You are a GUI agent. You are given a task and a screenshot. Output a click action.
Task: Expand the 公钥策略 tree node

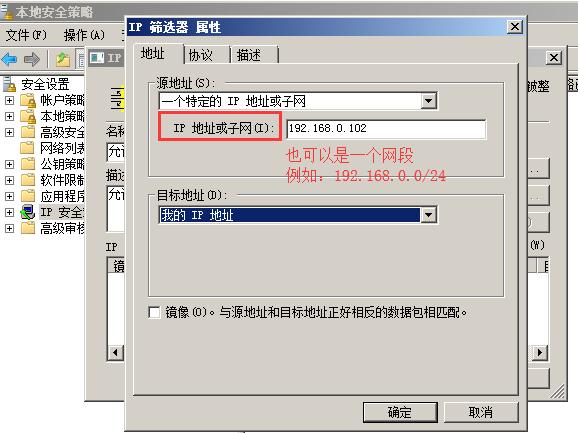(x=10, y=164)
